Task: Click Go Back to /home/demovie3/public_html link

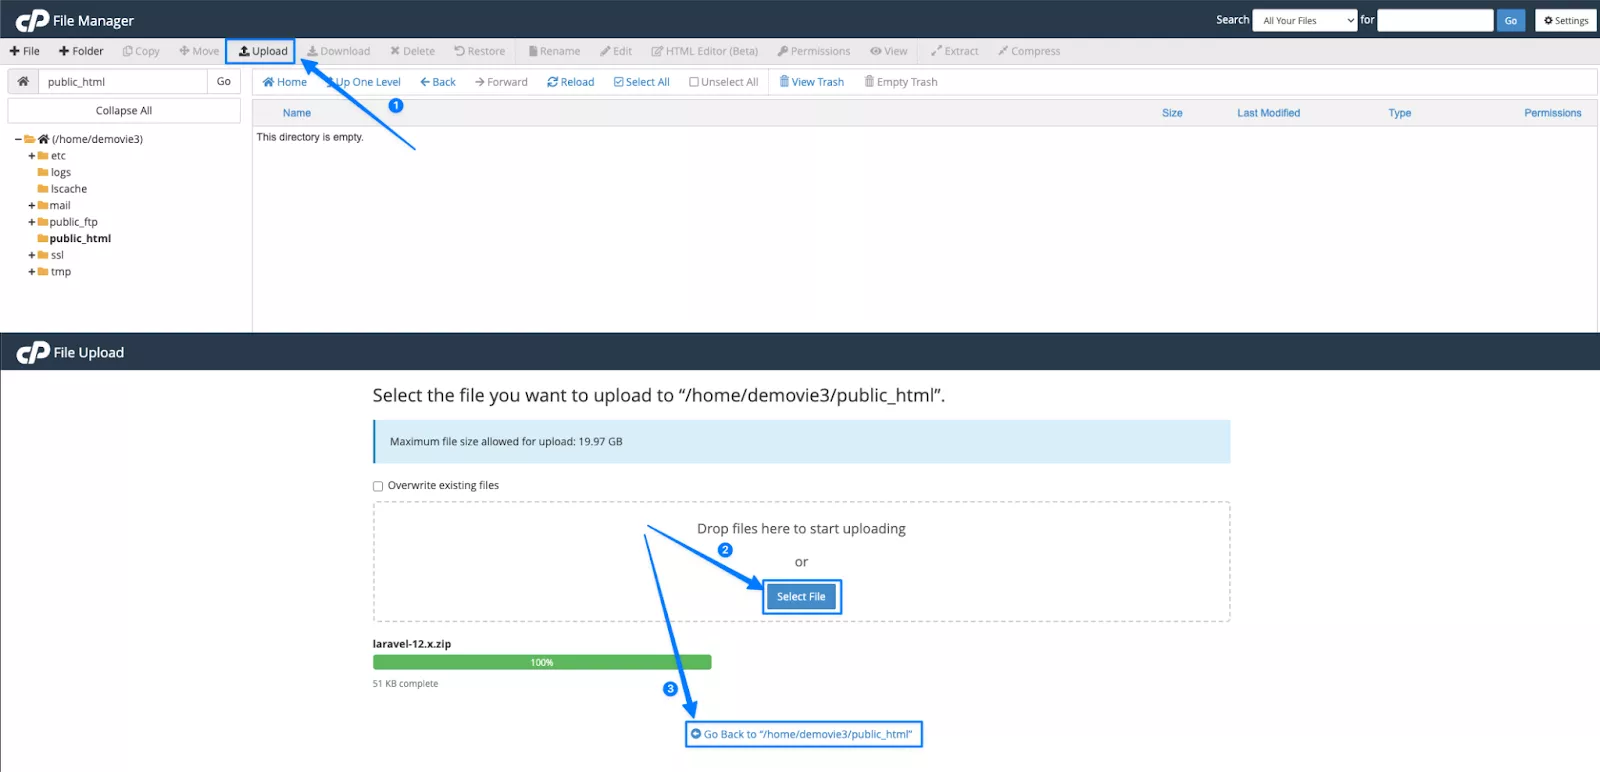Action: point(802,734)
